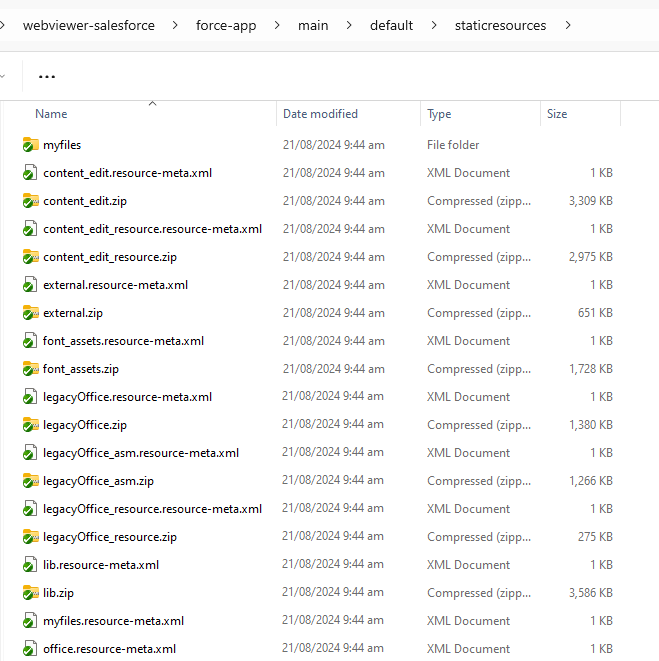
Task: Select the office.resource-meta.xml file icon
Action: pos(30,649)
